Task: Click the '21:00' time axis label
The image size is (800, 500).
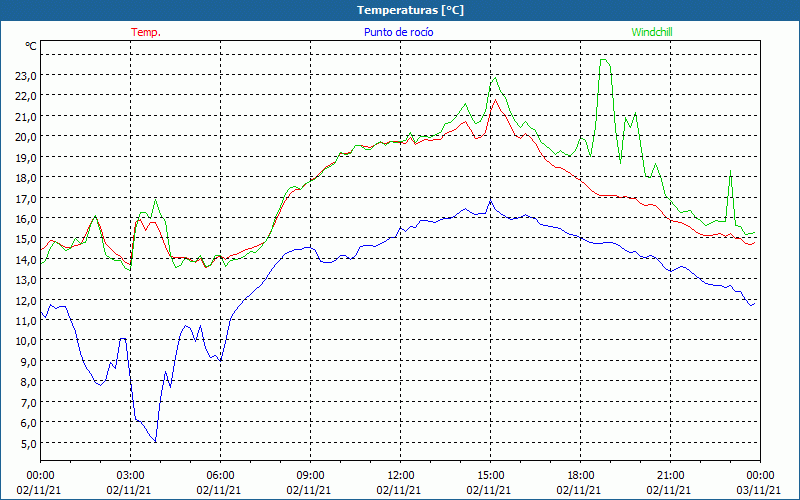Action: tap(670, 475)
